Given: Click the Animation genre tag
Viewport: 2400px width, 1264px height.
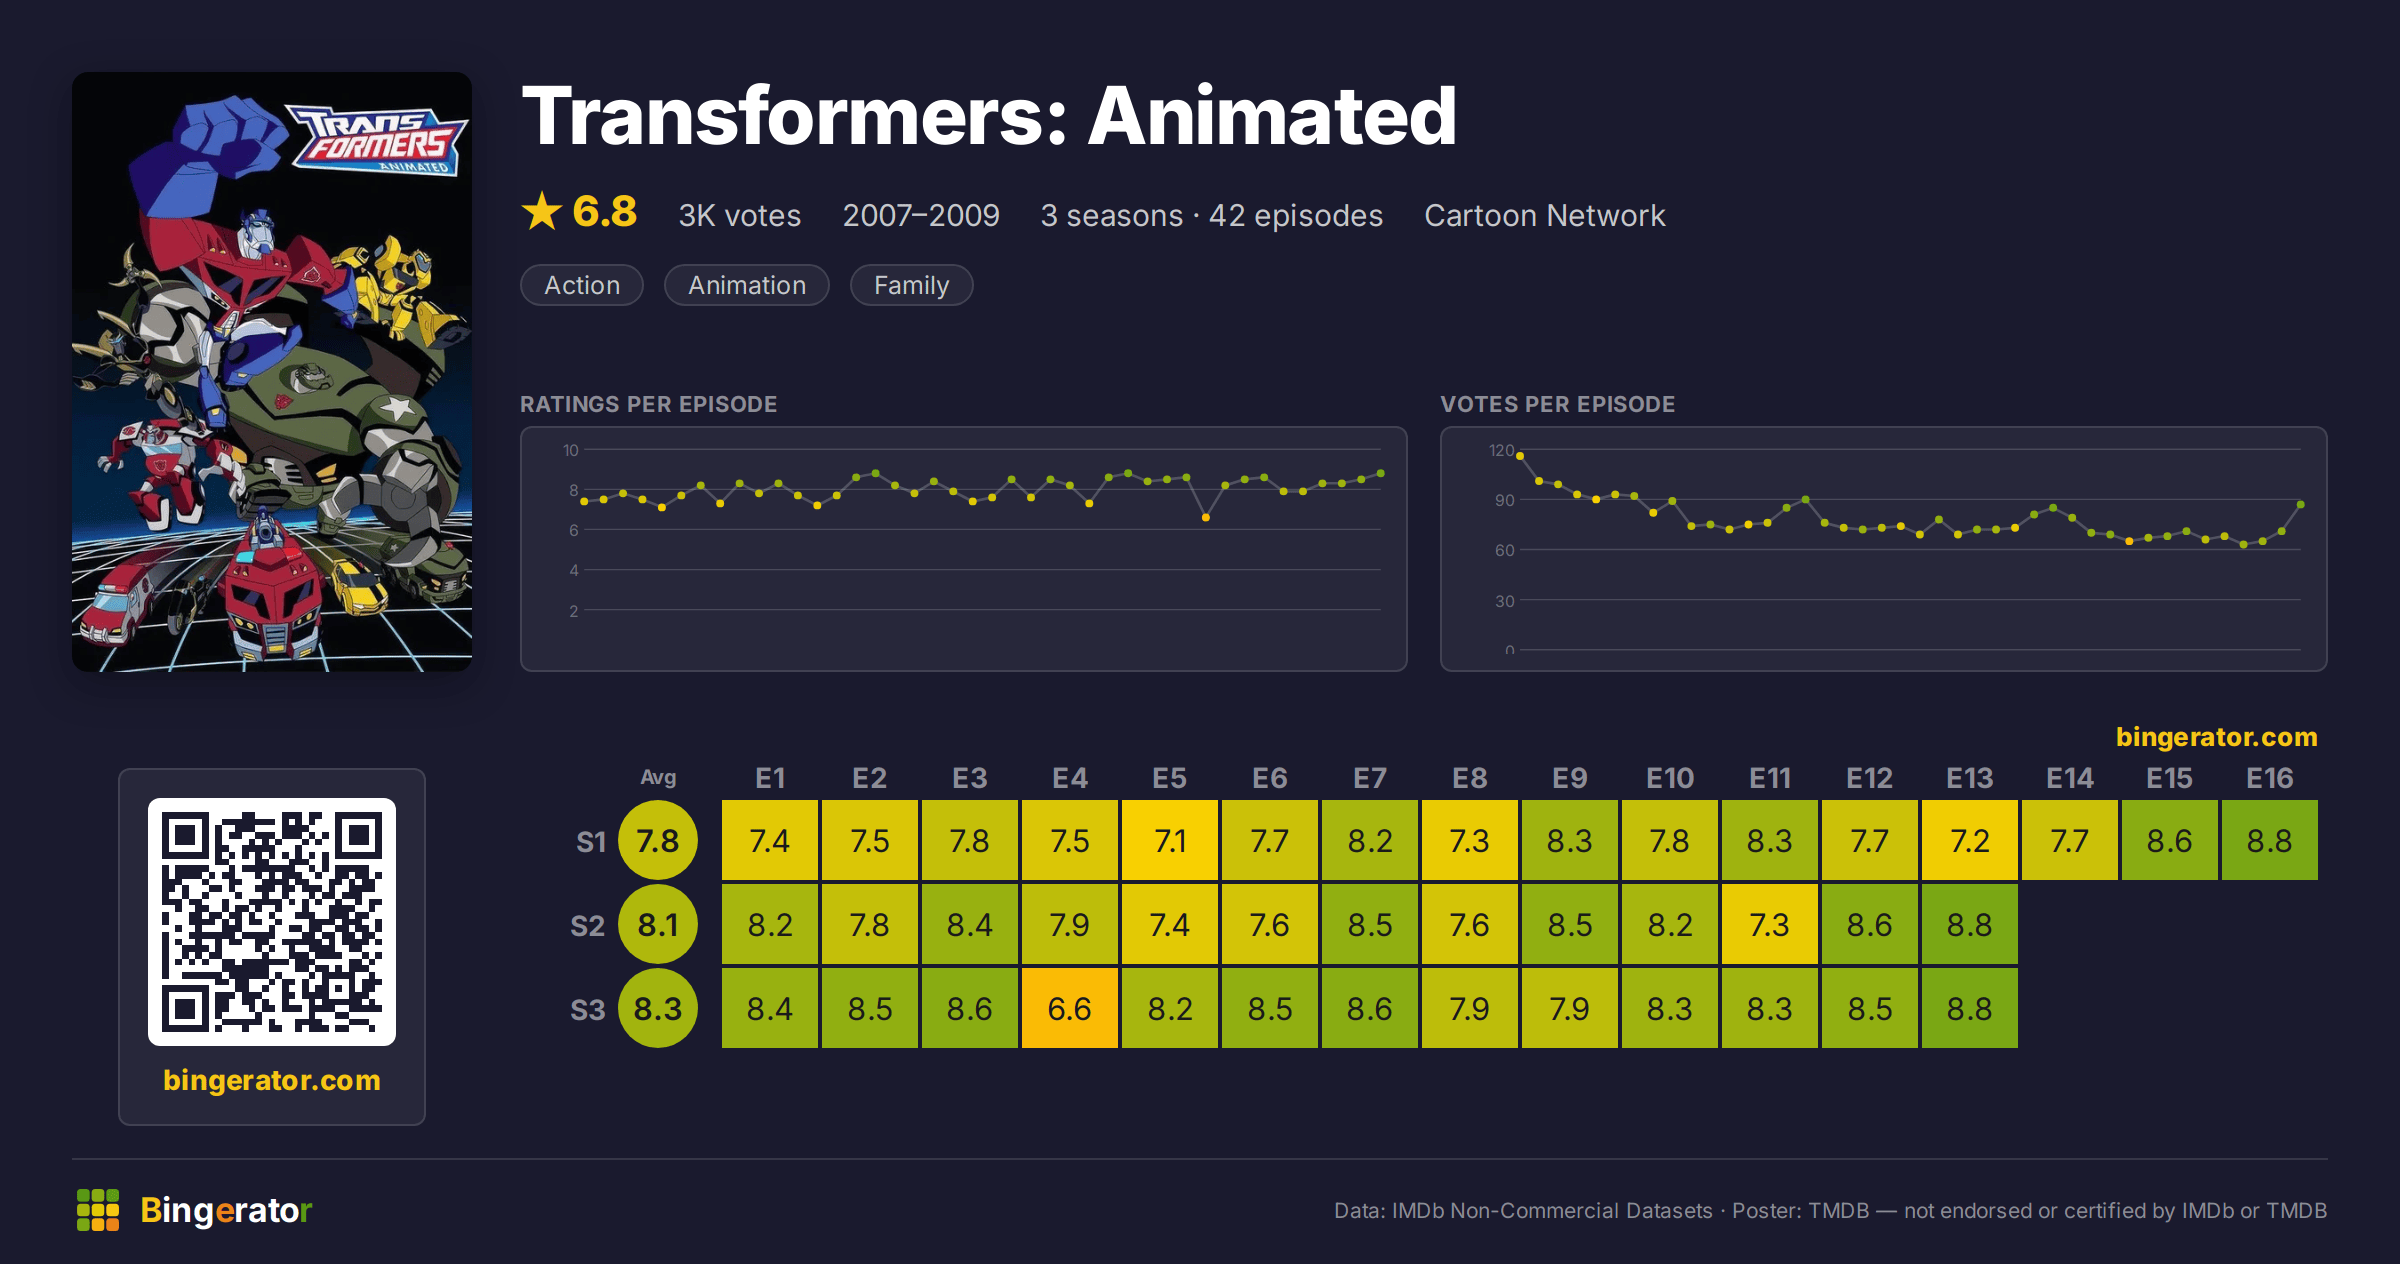Looking at the screenshot, I should pos(747,285).
